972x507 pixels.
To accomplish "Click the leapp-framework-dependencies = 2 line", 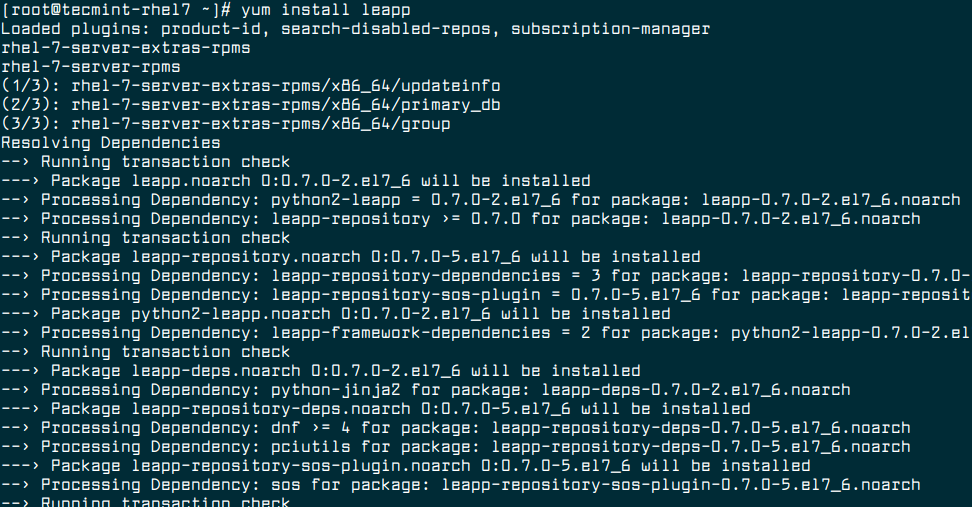I will tap(486, 333).
